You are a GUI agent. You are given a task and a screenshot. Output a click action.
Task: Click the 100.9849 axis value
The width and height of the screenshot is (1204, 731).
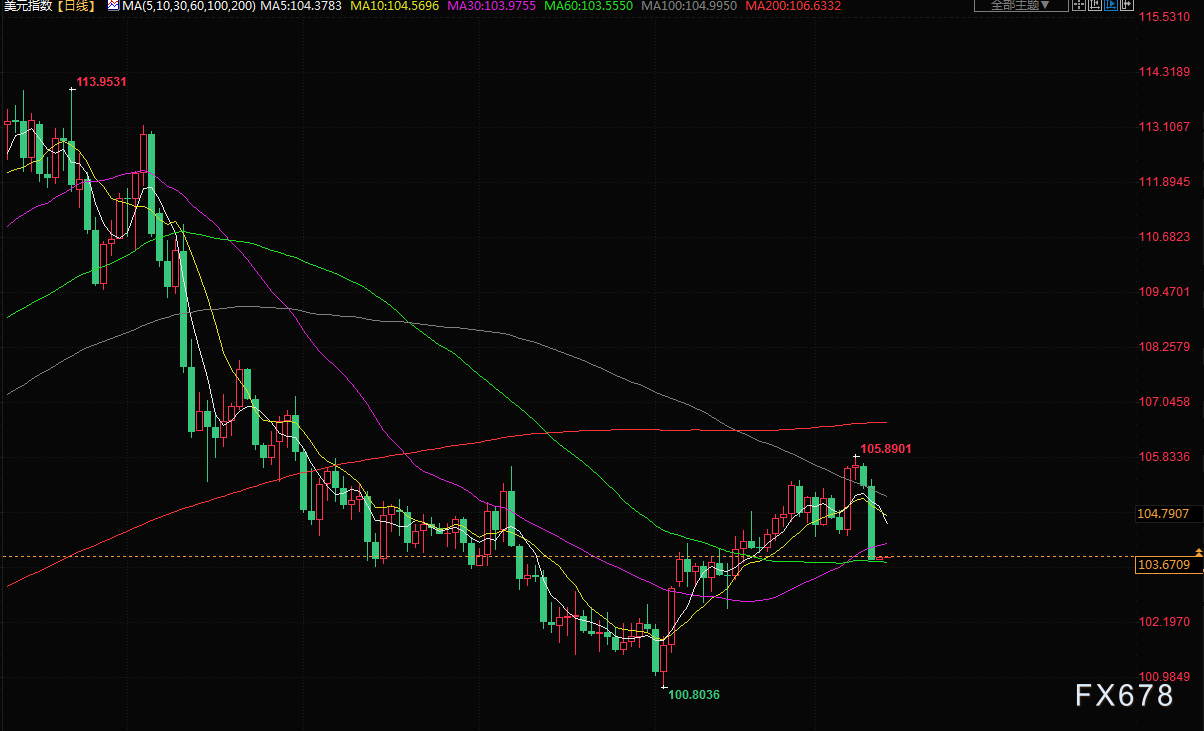[1164, 677]
